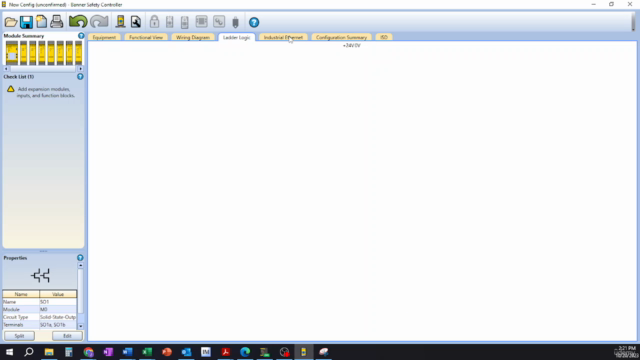Click the blue toolbar help icon
This screenshot has width=640, height=360.
tap(254, 22)
